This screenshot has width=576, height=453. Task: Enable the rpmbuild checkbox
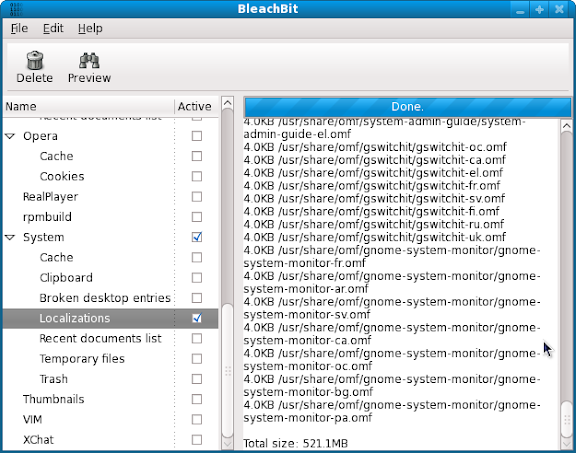197,217
